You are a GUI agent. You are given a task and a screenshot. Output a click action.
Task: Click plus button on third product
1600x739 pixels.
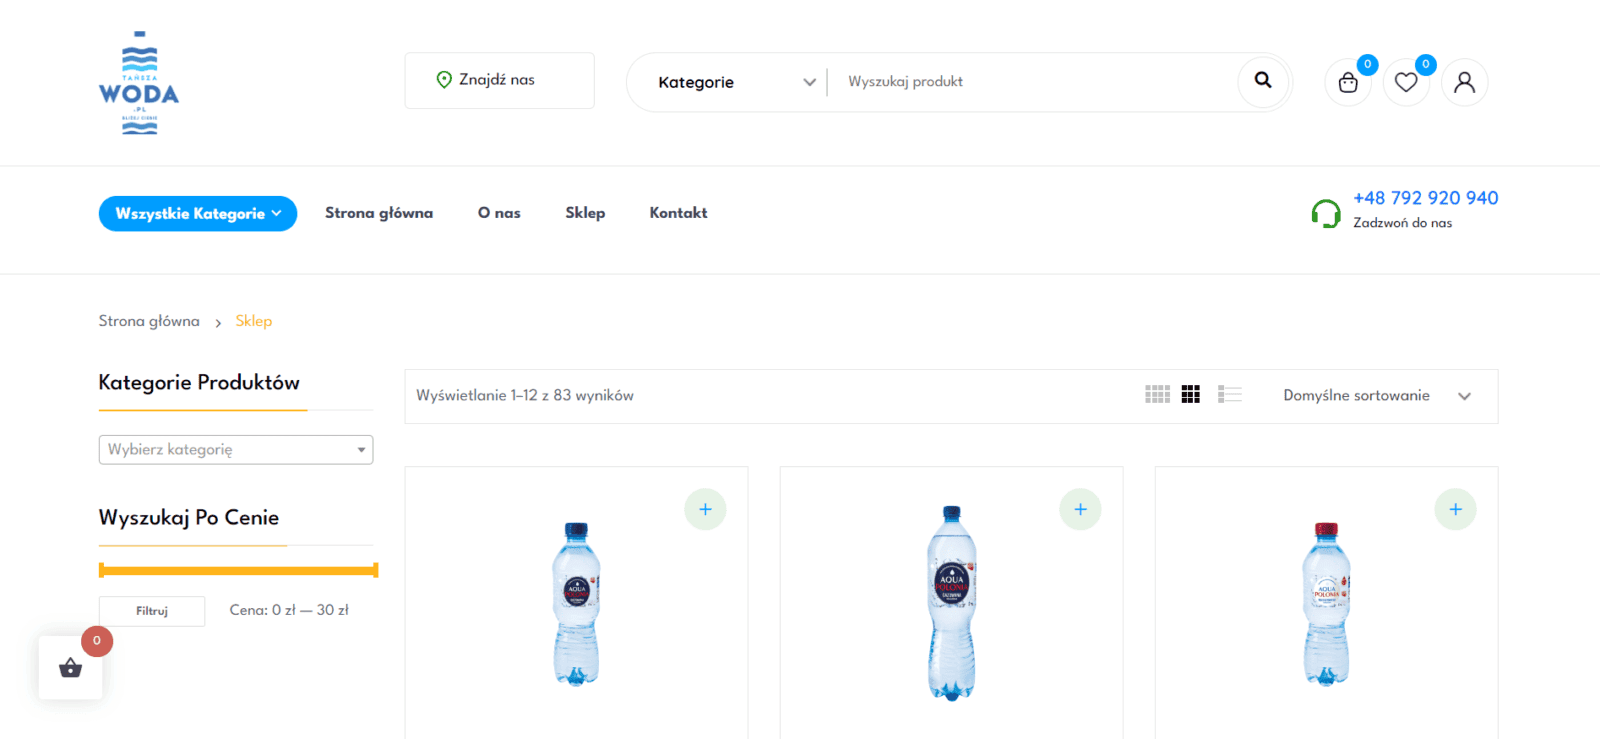[1455, 509]
